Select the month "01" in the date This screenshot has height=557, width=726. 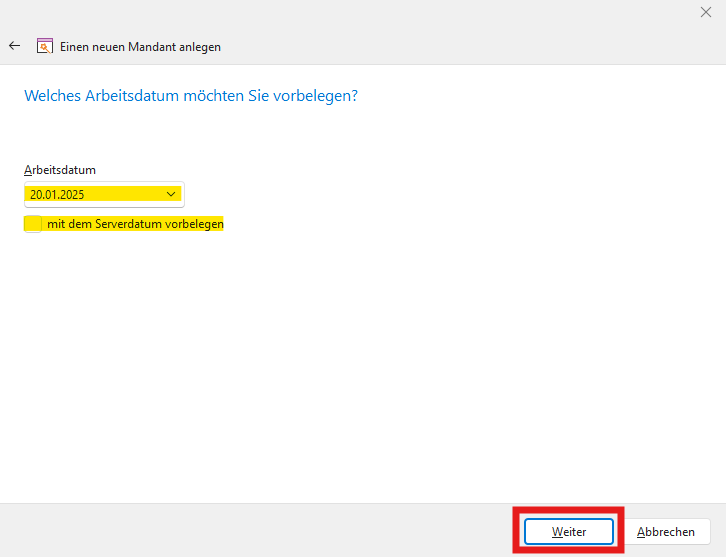(52, 194)
